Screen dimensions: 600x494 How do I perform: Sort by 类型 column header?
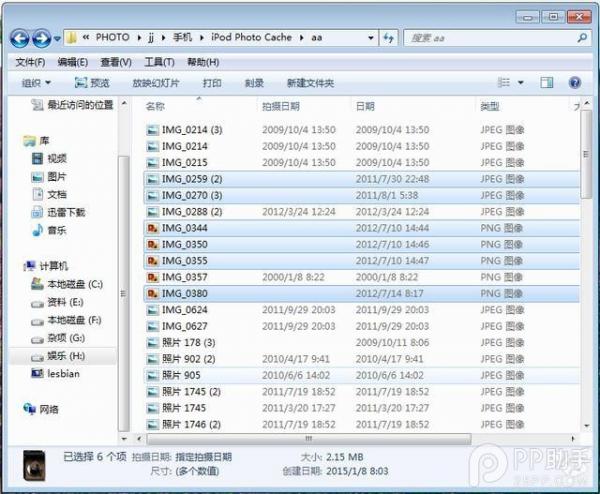coord(490,106)
